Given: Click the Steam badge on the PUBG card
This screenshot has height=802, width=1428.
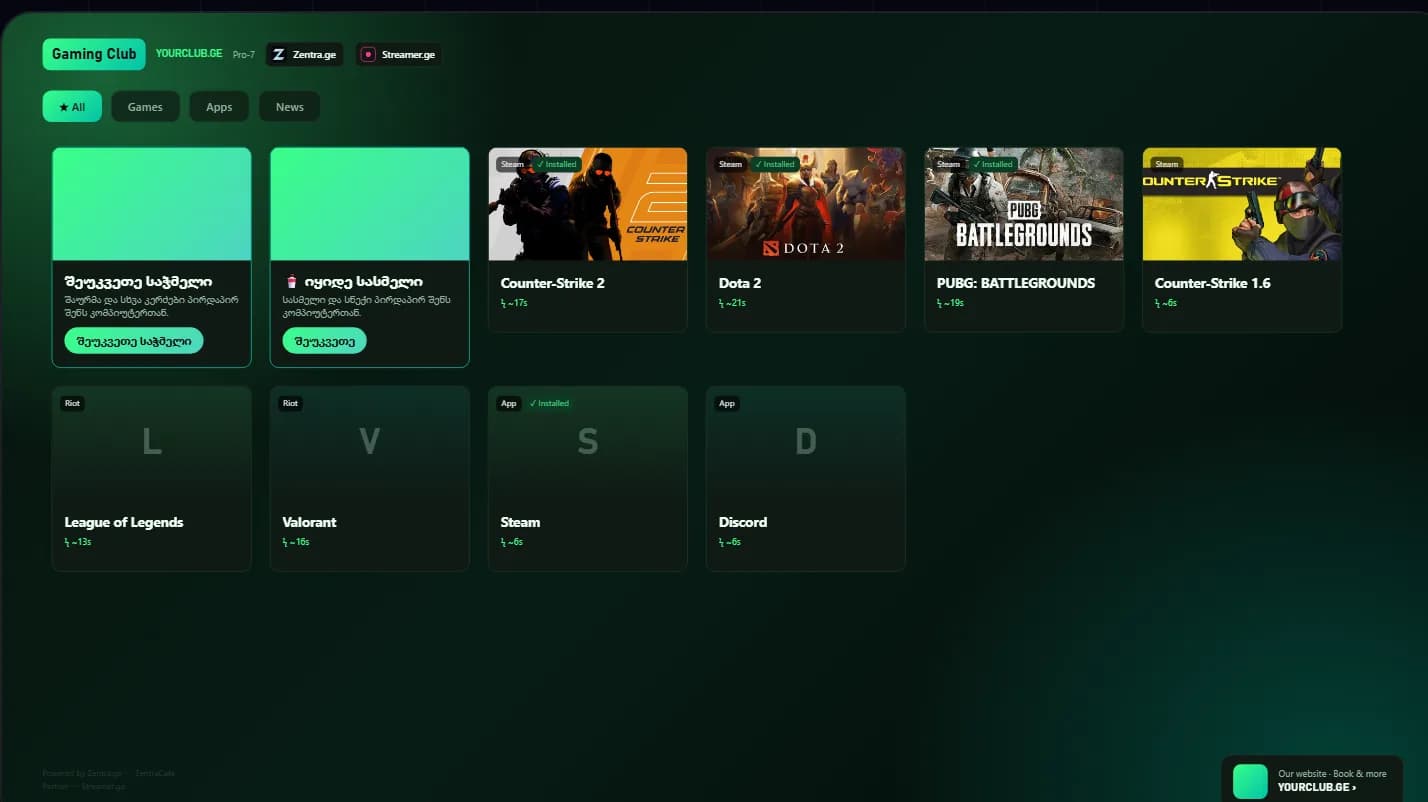Looking at the screenshot, I should tap(949, 164).
